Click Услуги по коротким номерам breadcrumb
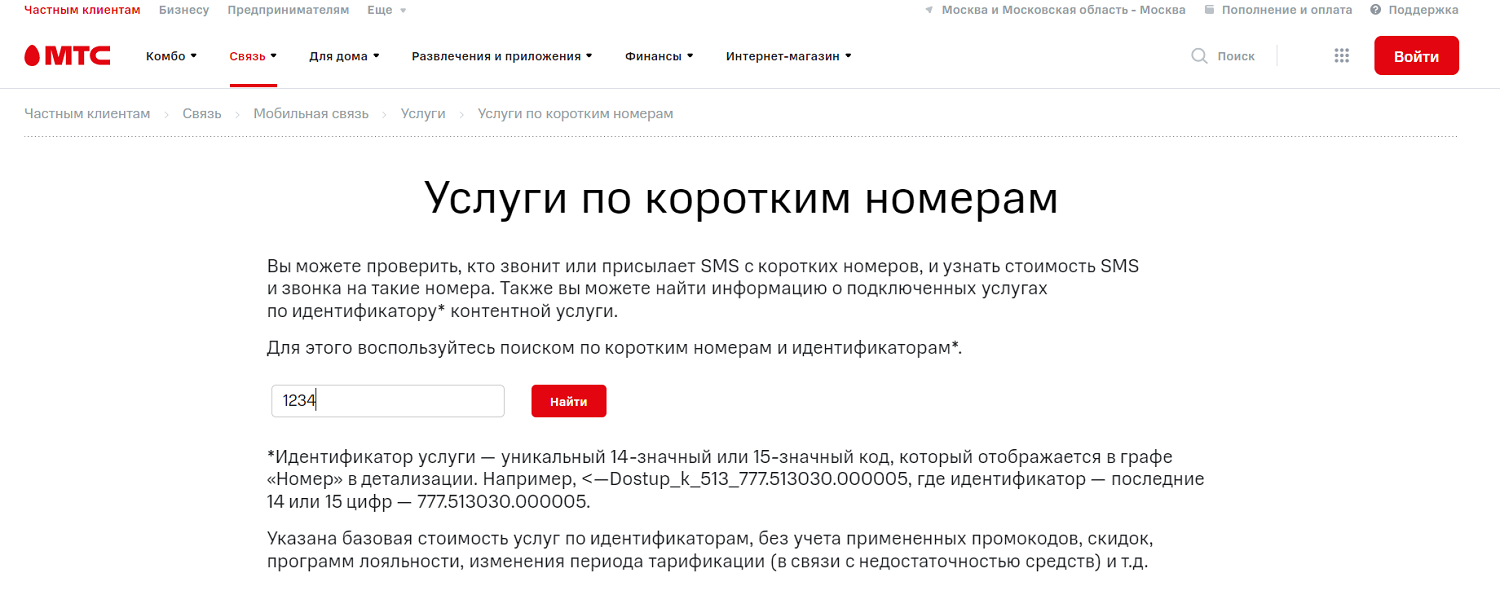Screen dimensions: 1500x595 576,114
